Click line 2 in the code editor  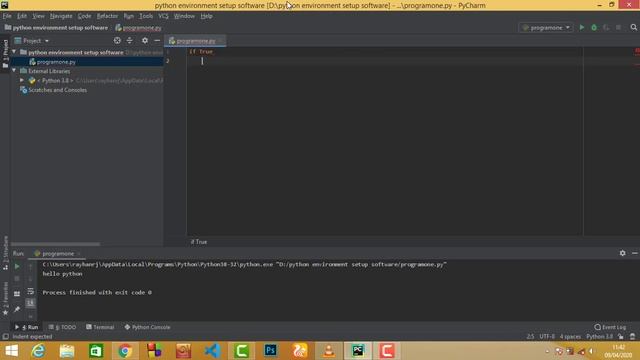385,61
